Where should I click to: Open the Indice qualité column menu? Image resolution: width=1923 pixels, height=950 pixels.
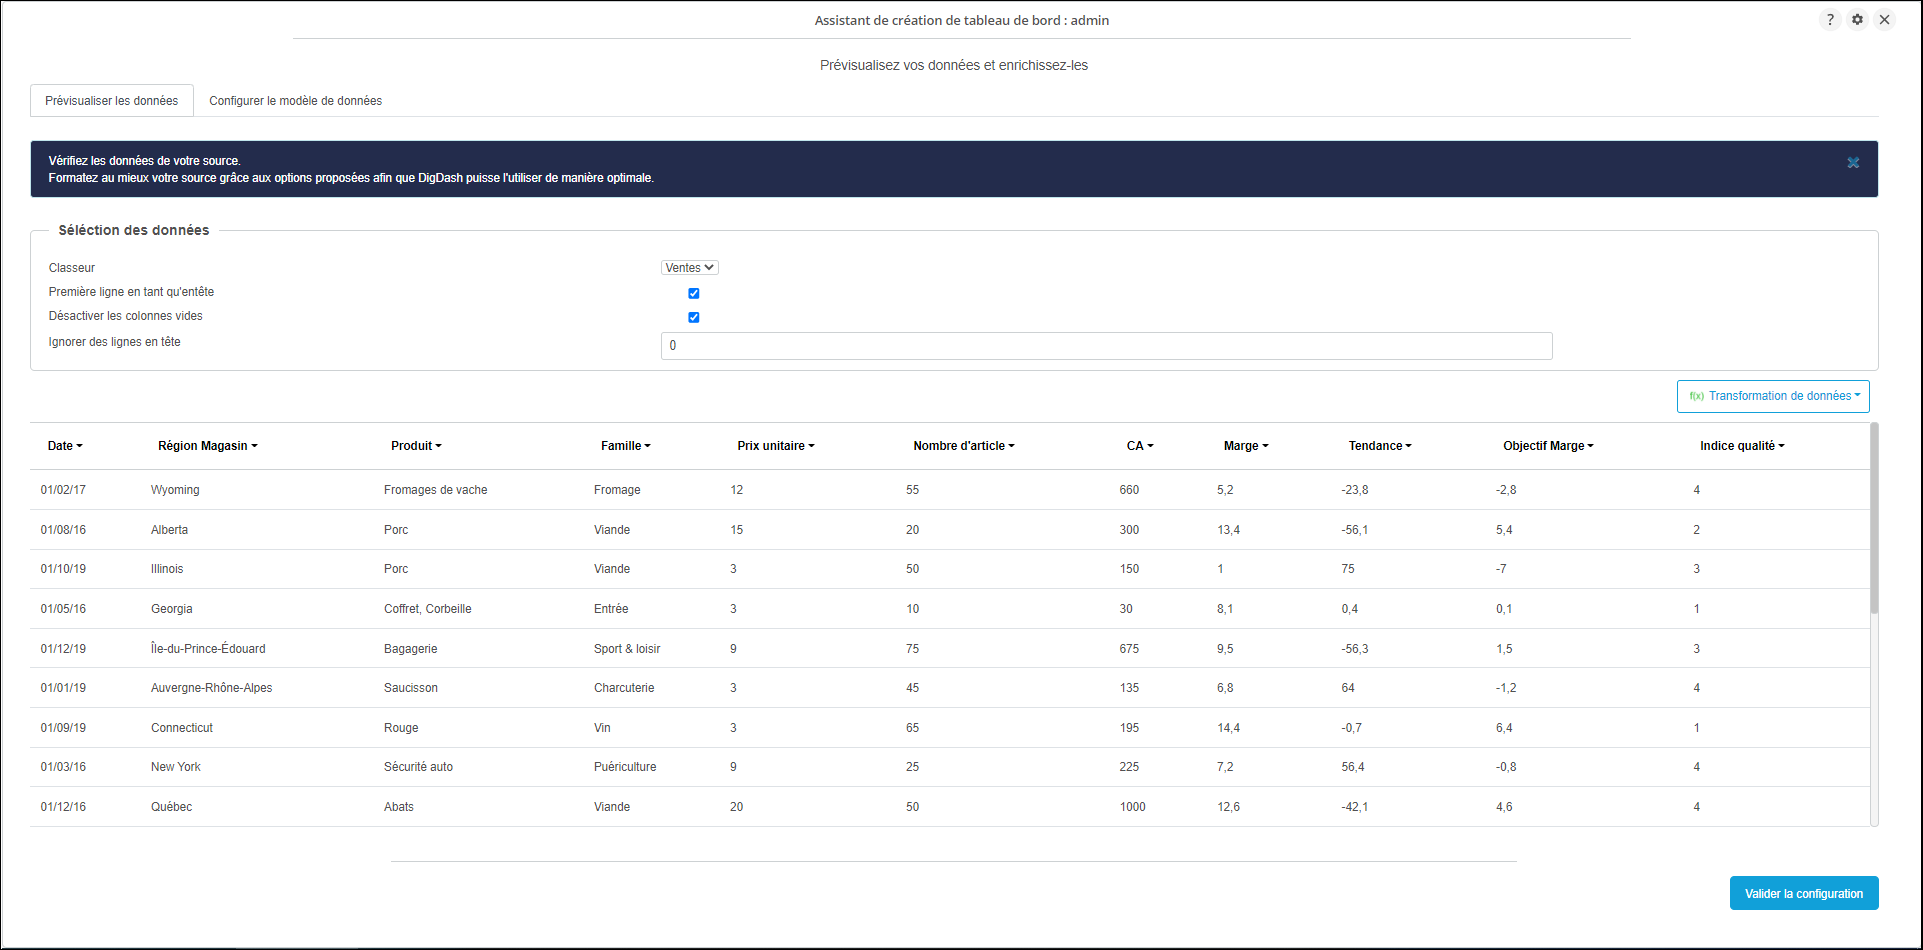coord(1742,446)
